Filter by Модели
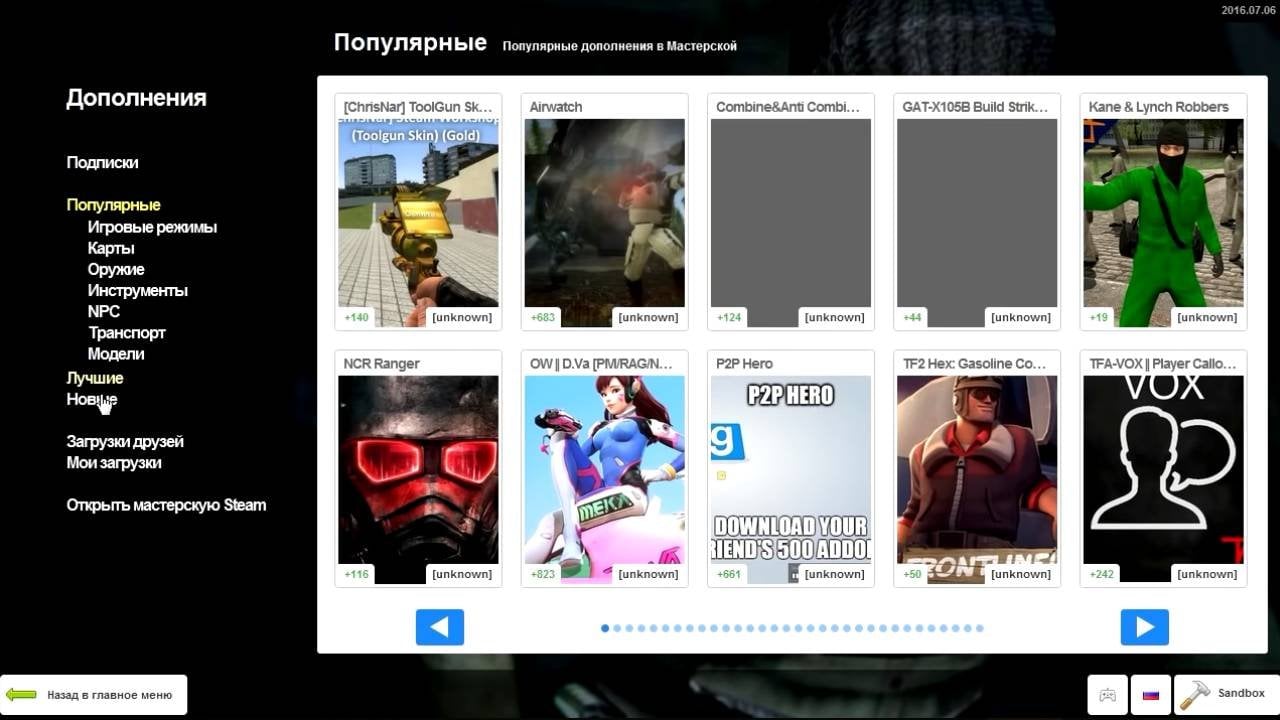This screenshot has width=1280, height=720. (116, 354)
